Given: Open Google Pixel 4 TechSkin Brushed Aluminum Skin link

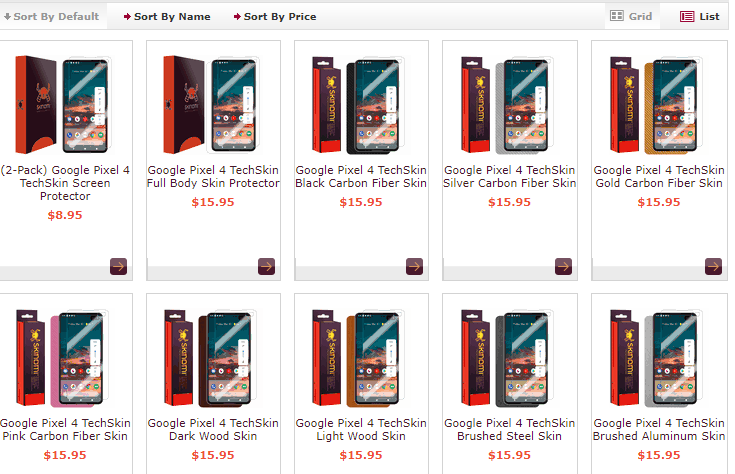Looking at the screenshot, I should tap(659, 430).
